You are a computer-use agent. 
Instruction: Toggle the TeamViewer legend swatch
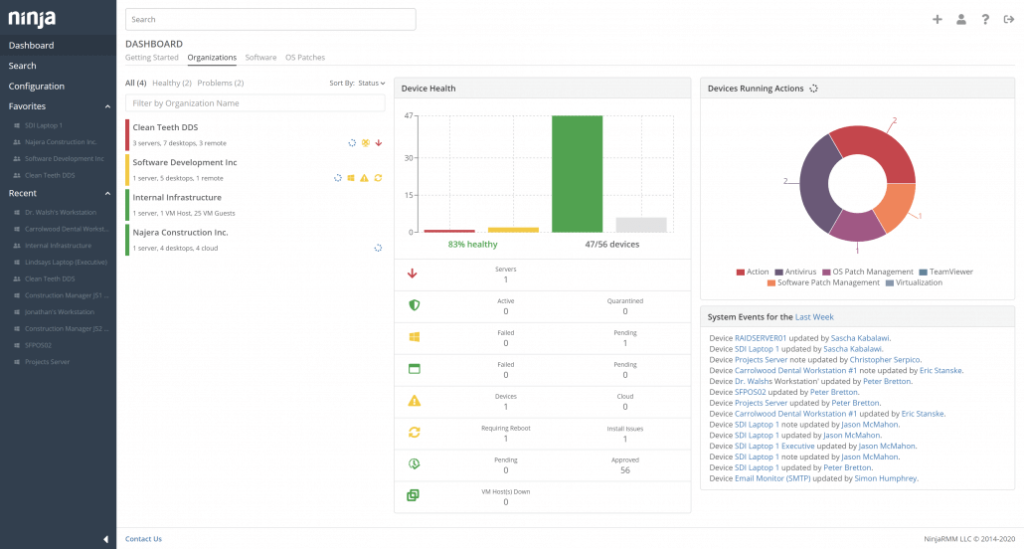coord(923,272)
